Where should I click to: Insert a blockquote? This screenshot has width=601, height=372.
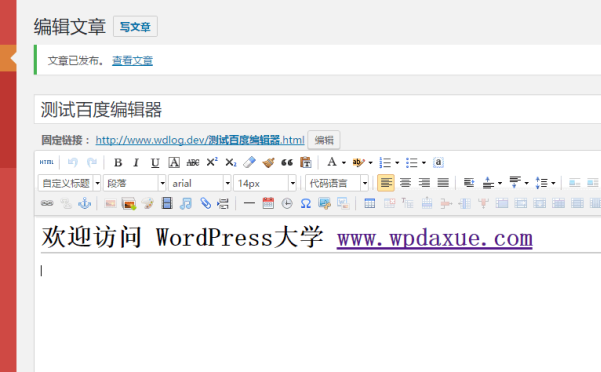(x=287, y=162)
